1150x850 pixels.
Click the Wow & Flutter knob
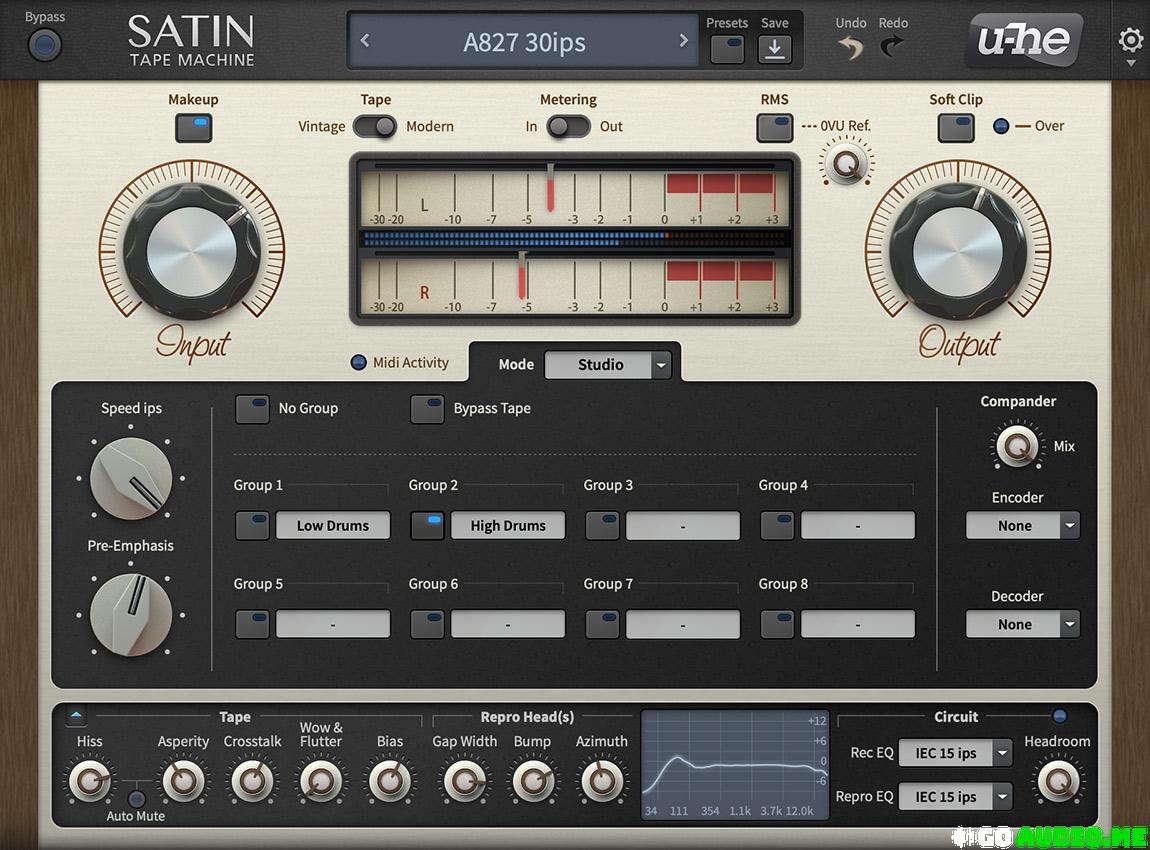point(321,780)
